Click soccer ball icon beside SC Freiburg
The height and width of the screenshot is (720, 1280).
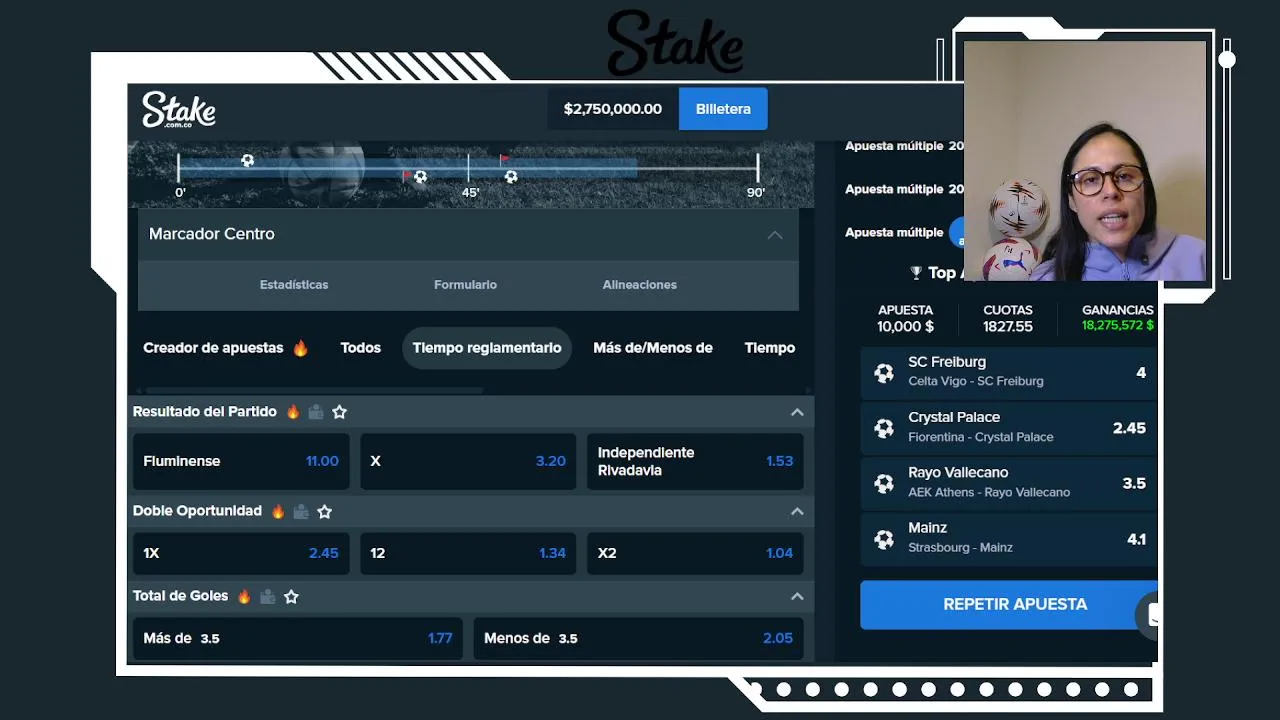pyautogui.click(x=884, y=373)
